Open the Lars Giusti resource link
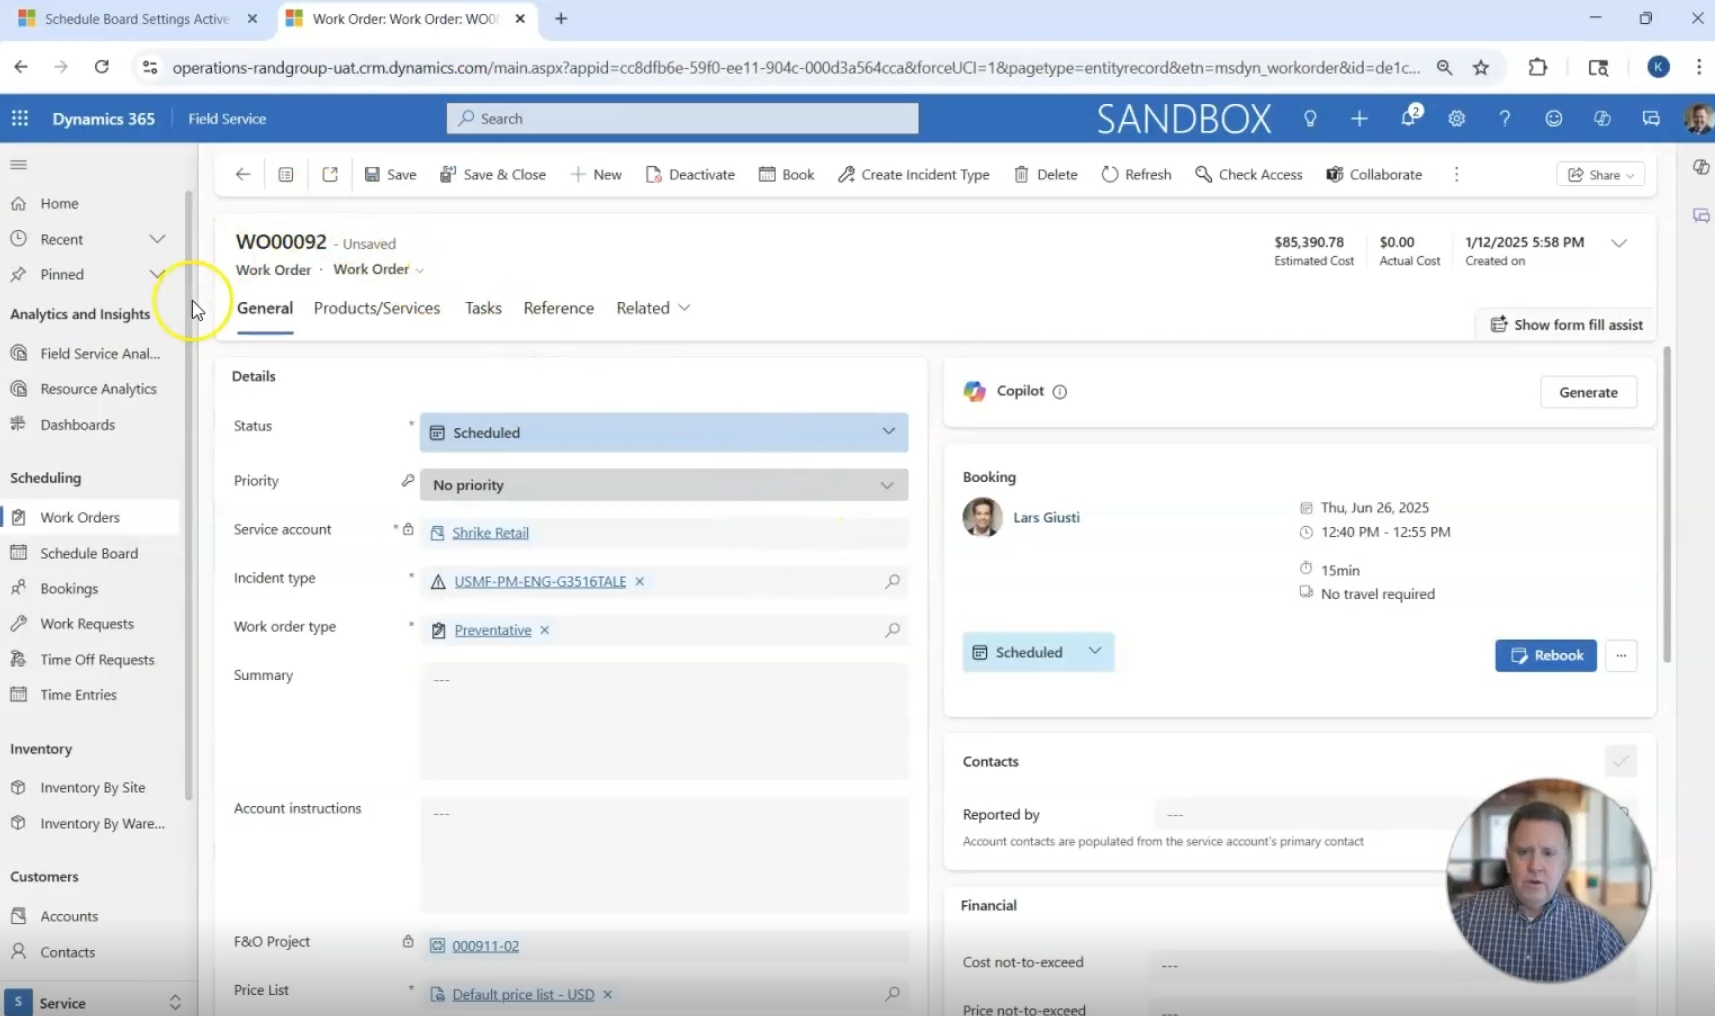 pos(1046,517)
